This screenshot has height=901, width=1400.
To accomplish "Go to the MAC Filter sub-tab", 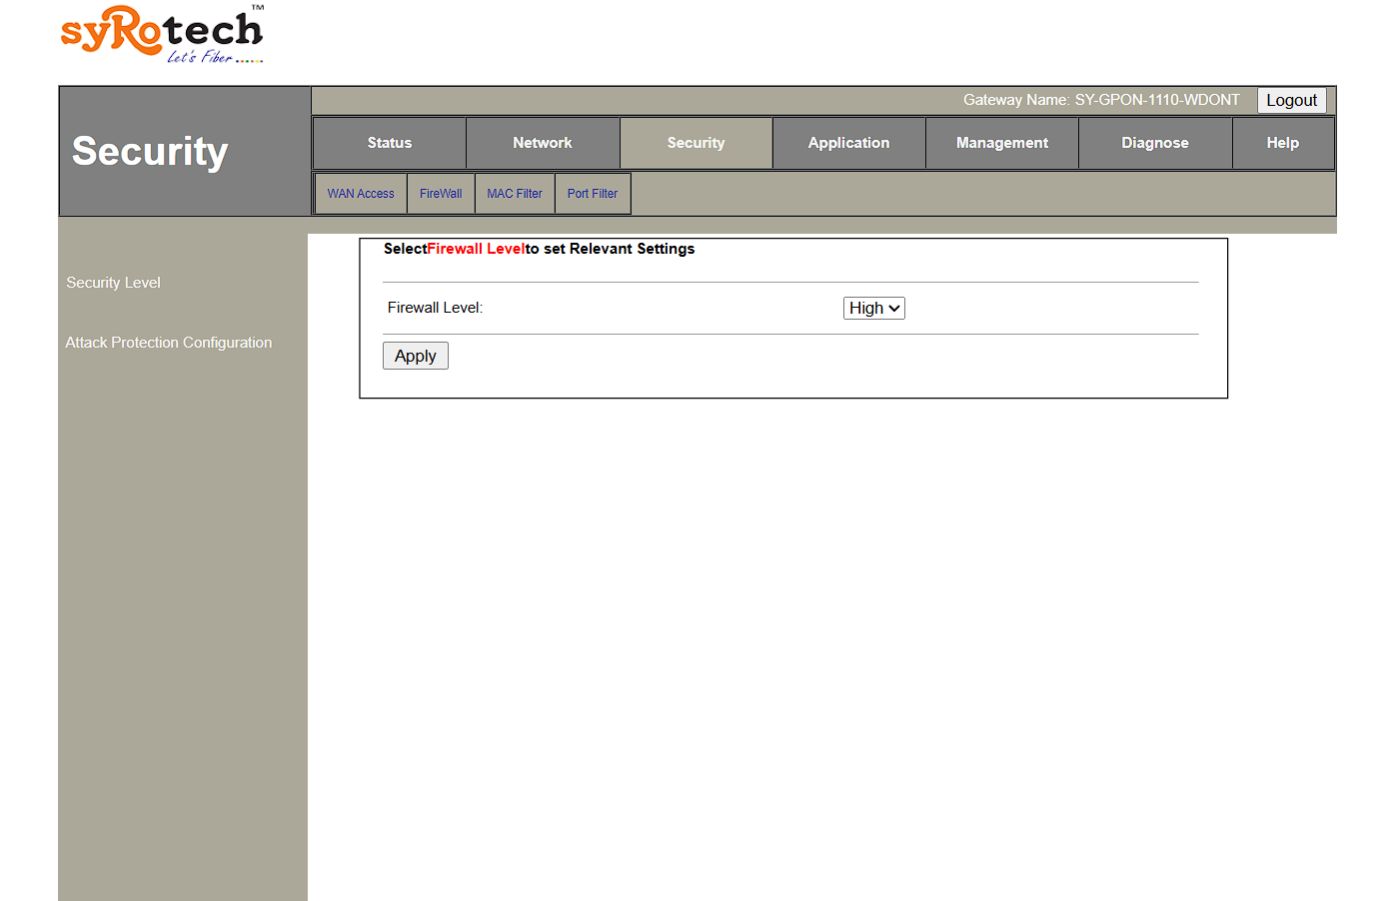I will (x=514, y=194).
